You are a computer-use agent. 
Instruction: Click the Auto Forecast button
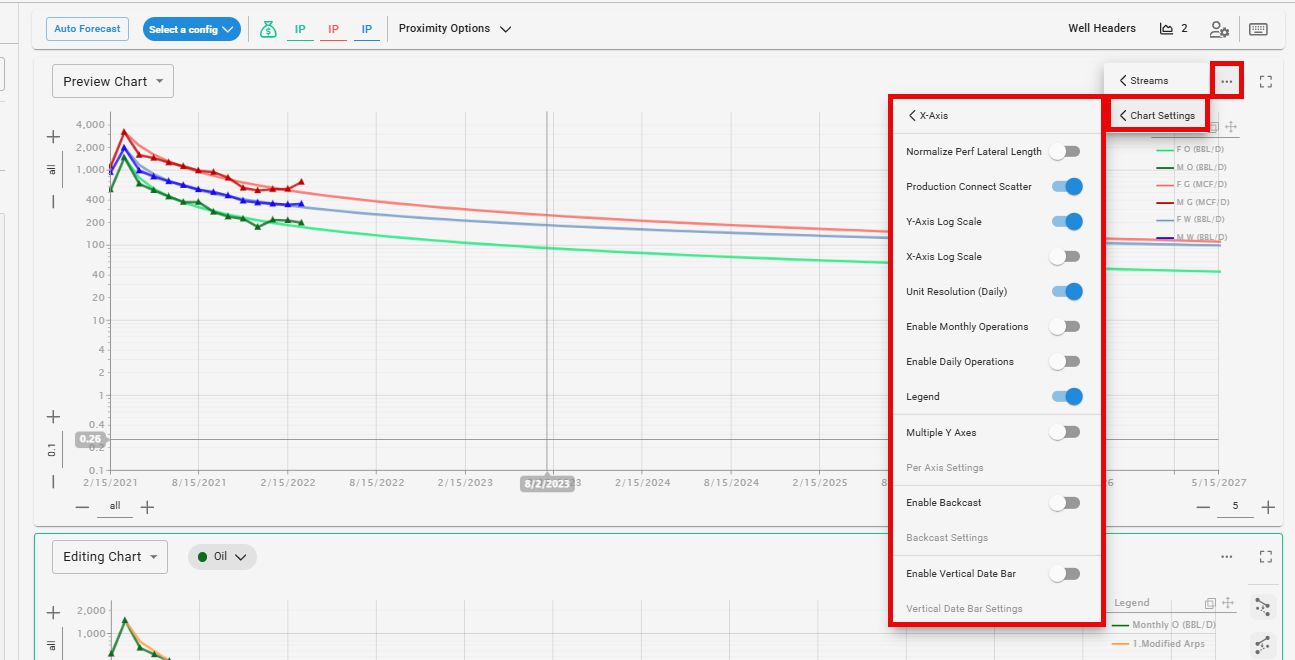pyautogui.click(x=87, y=29)
